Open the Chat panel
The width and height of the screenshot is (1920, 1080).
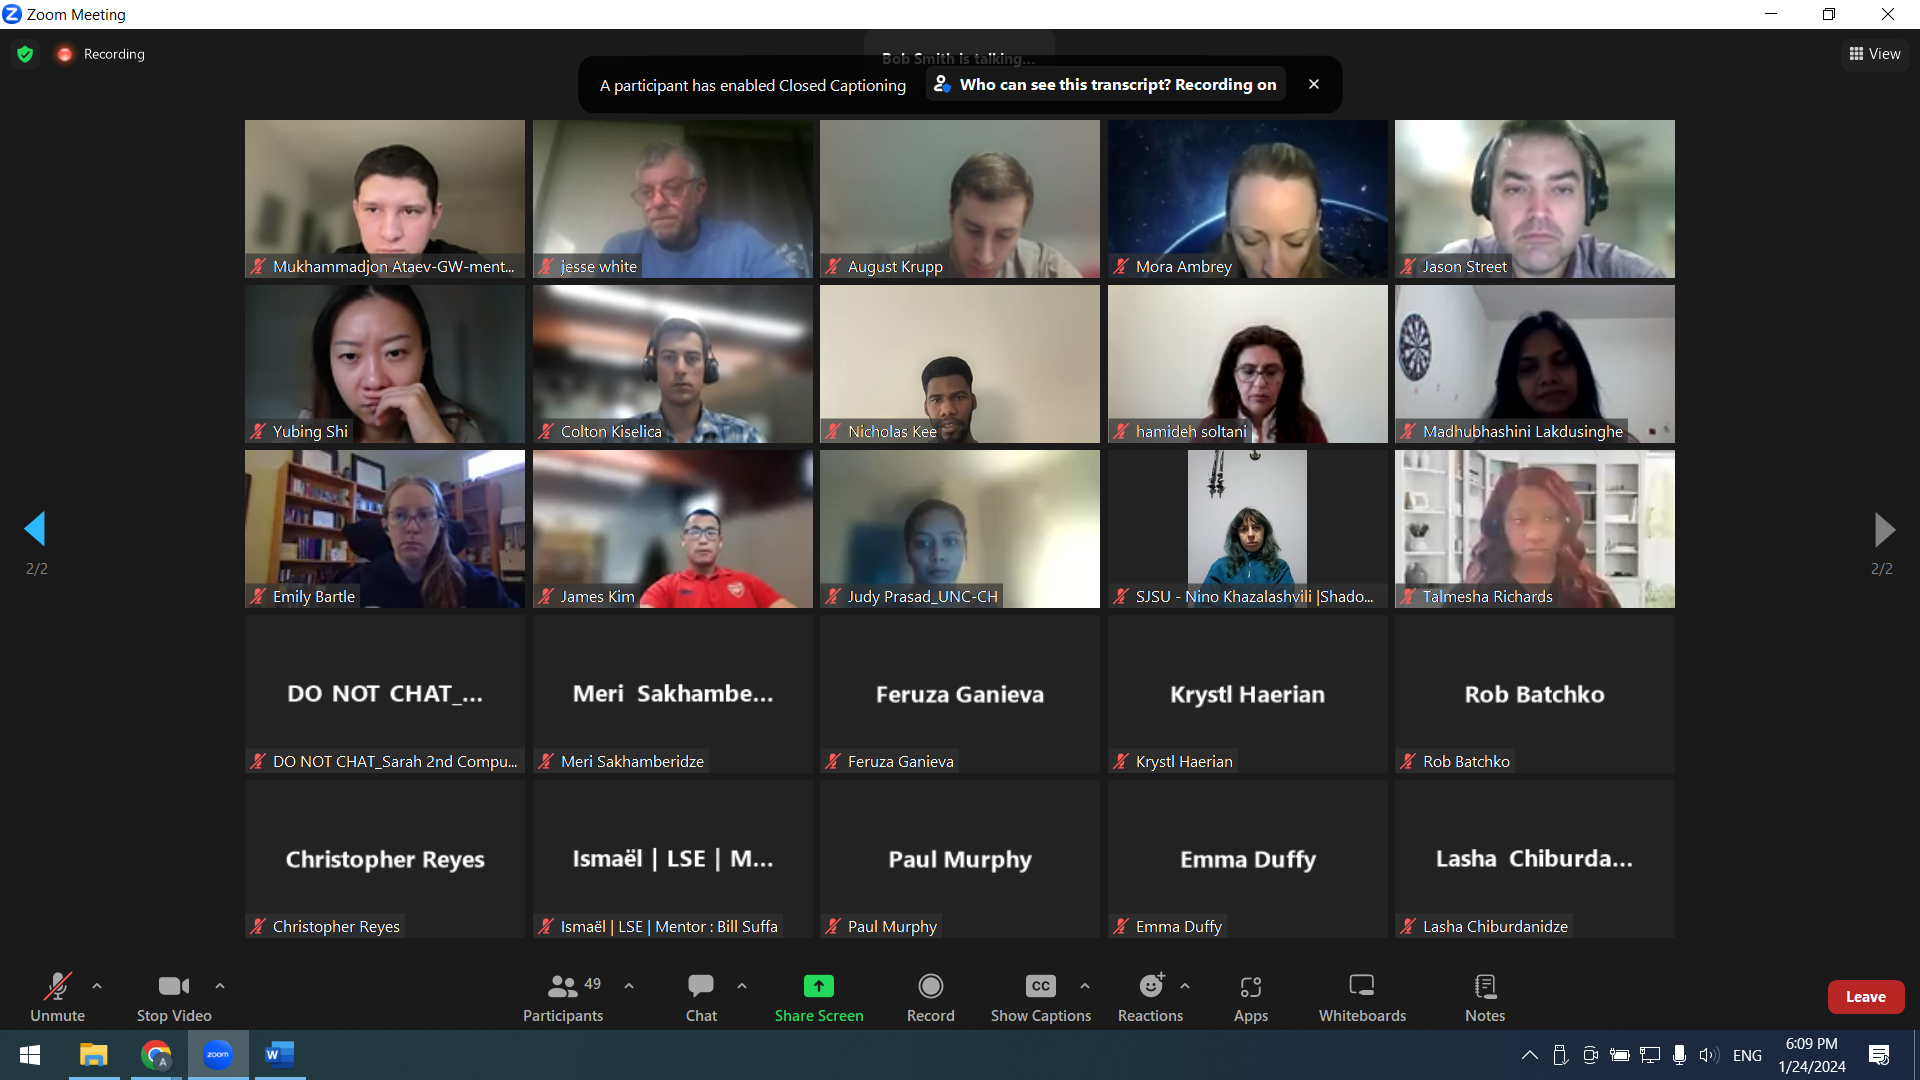(x=700, y=997)
